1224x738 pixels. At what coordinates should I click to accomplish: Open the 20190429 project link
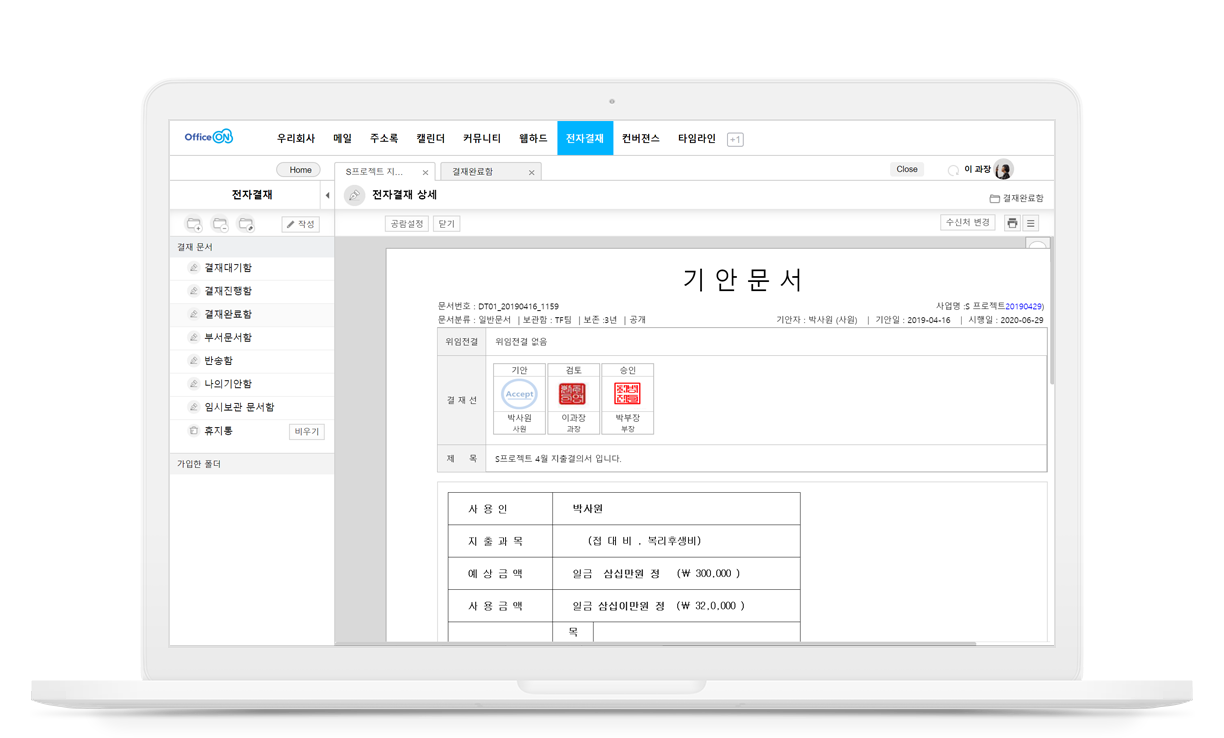[x=1024, y=305]
